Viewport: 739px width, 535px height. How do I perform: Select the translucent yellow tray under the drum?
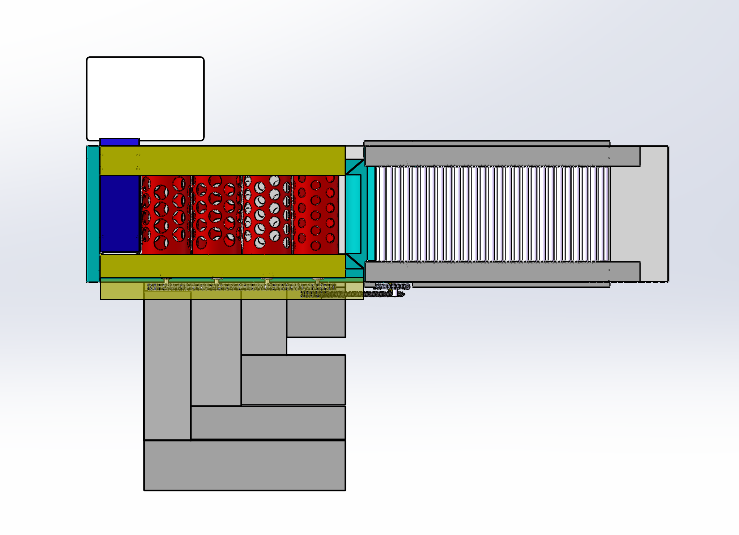click(231, 290)
